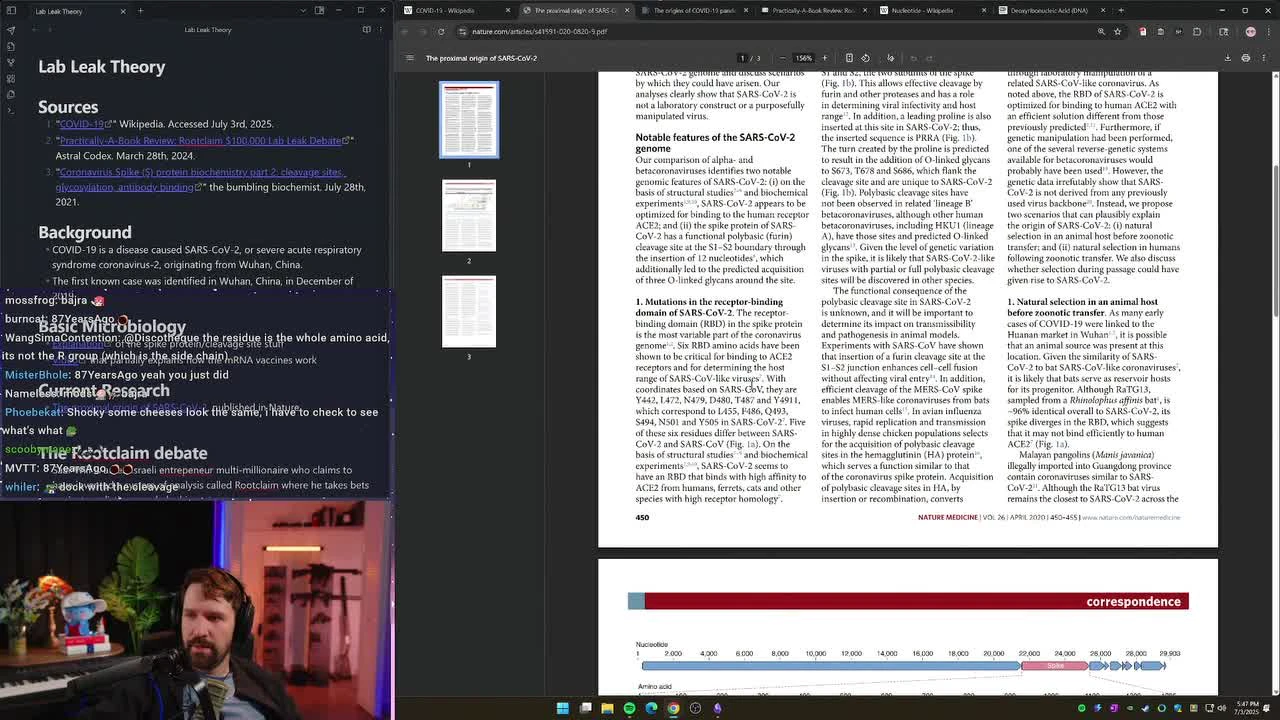The image size is (1280, 720).
Task: Click the 156% zoom level field
Action: point(804,58)
